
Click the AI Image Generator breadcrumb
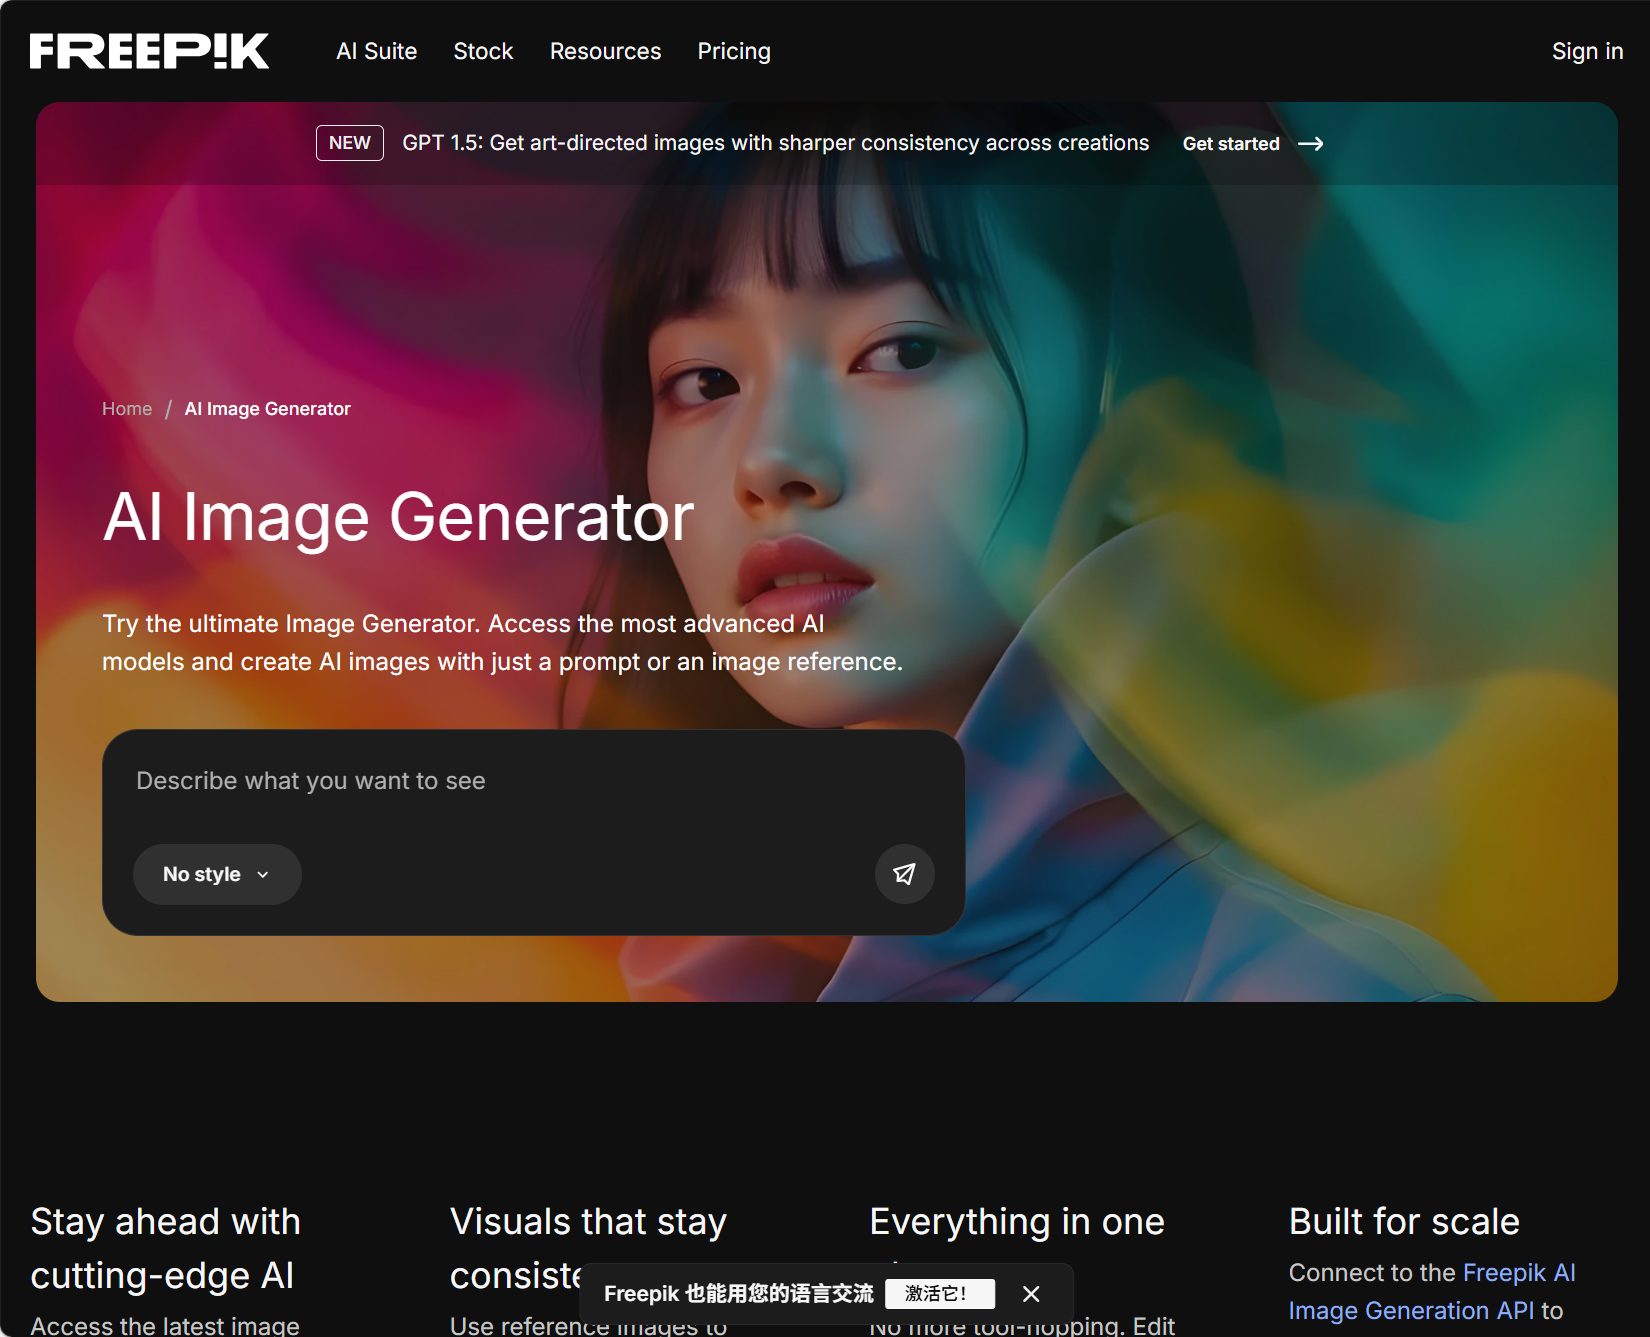click(267, 408)
